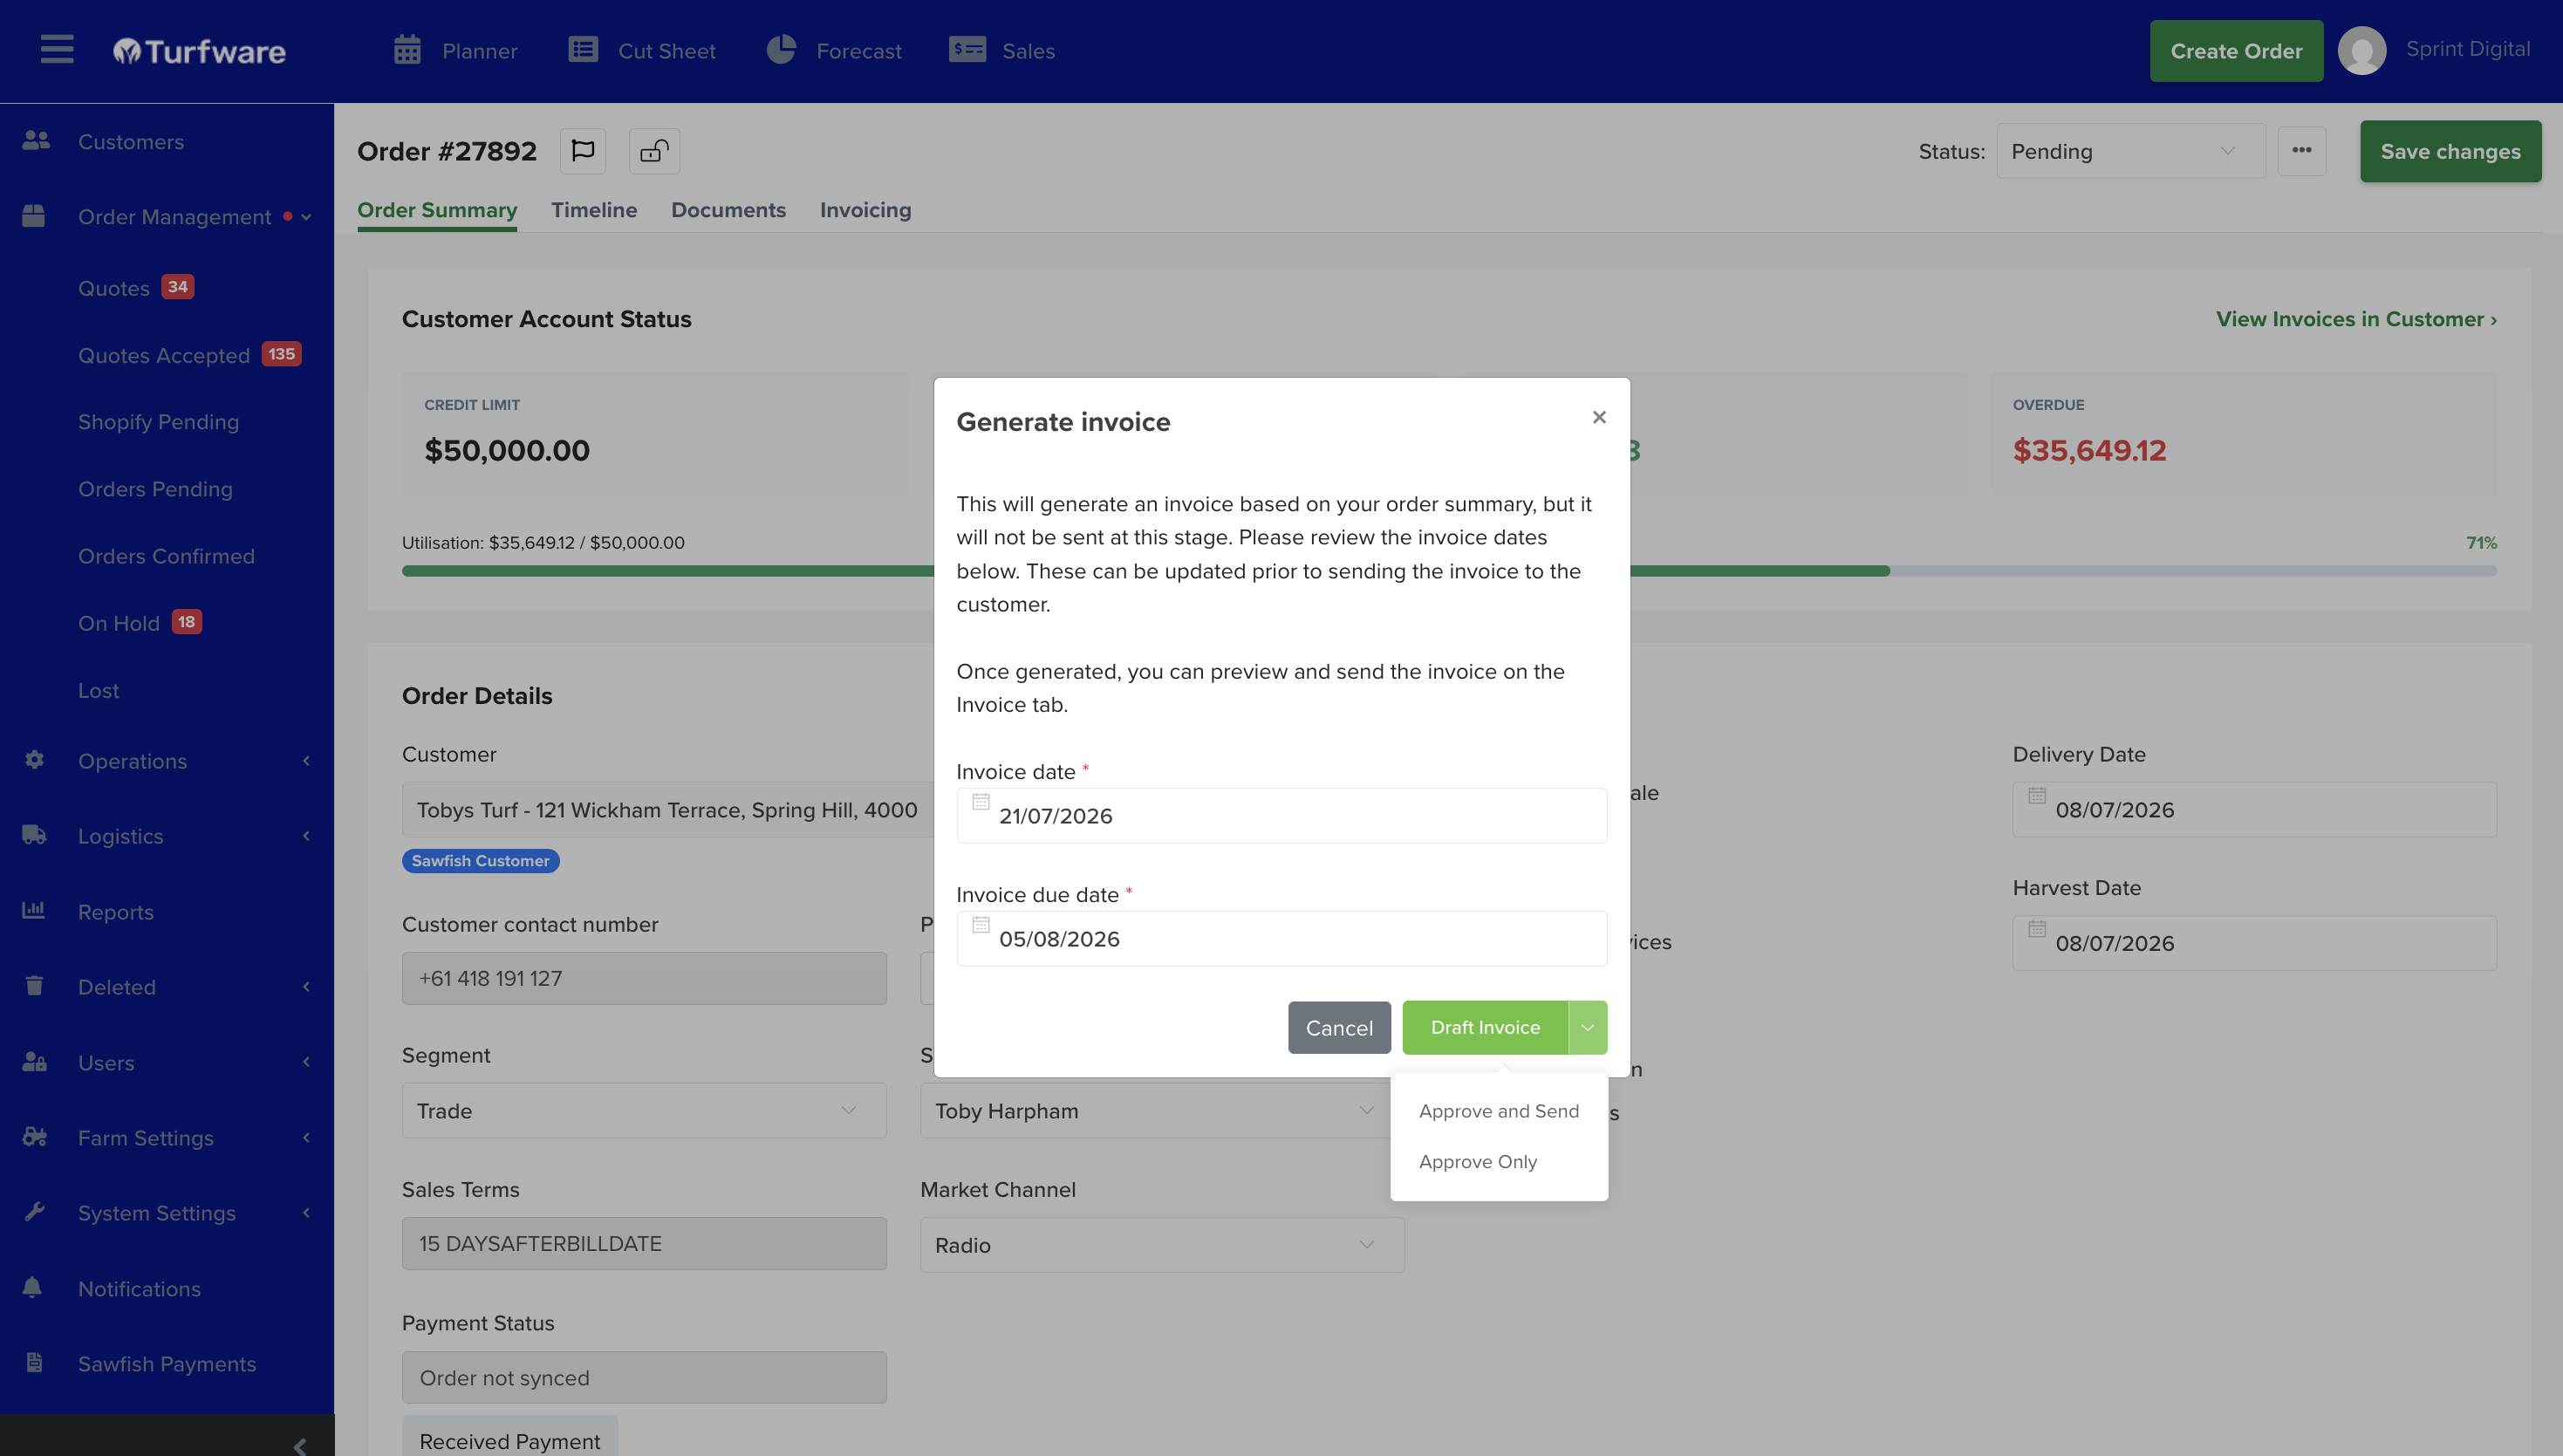Click Cancel in the invoice dialog
The image size is (2563, 1456).
click(x=1339, y=1027)
